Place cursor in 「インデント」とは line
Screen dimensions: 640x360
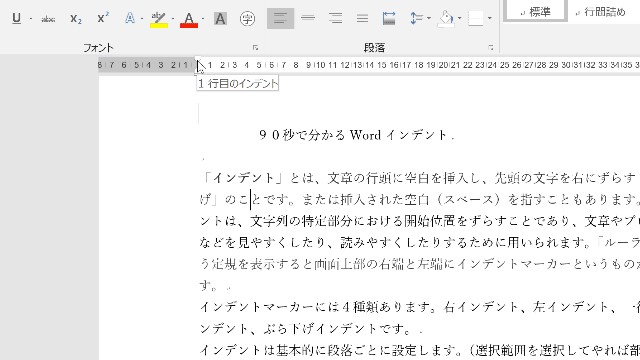pos(420,178)
